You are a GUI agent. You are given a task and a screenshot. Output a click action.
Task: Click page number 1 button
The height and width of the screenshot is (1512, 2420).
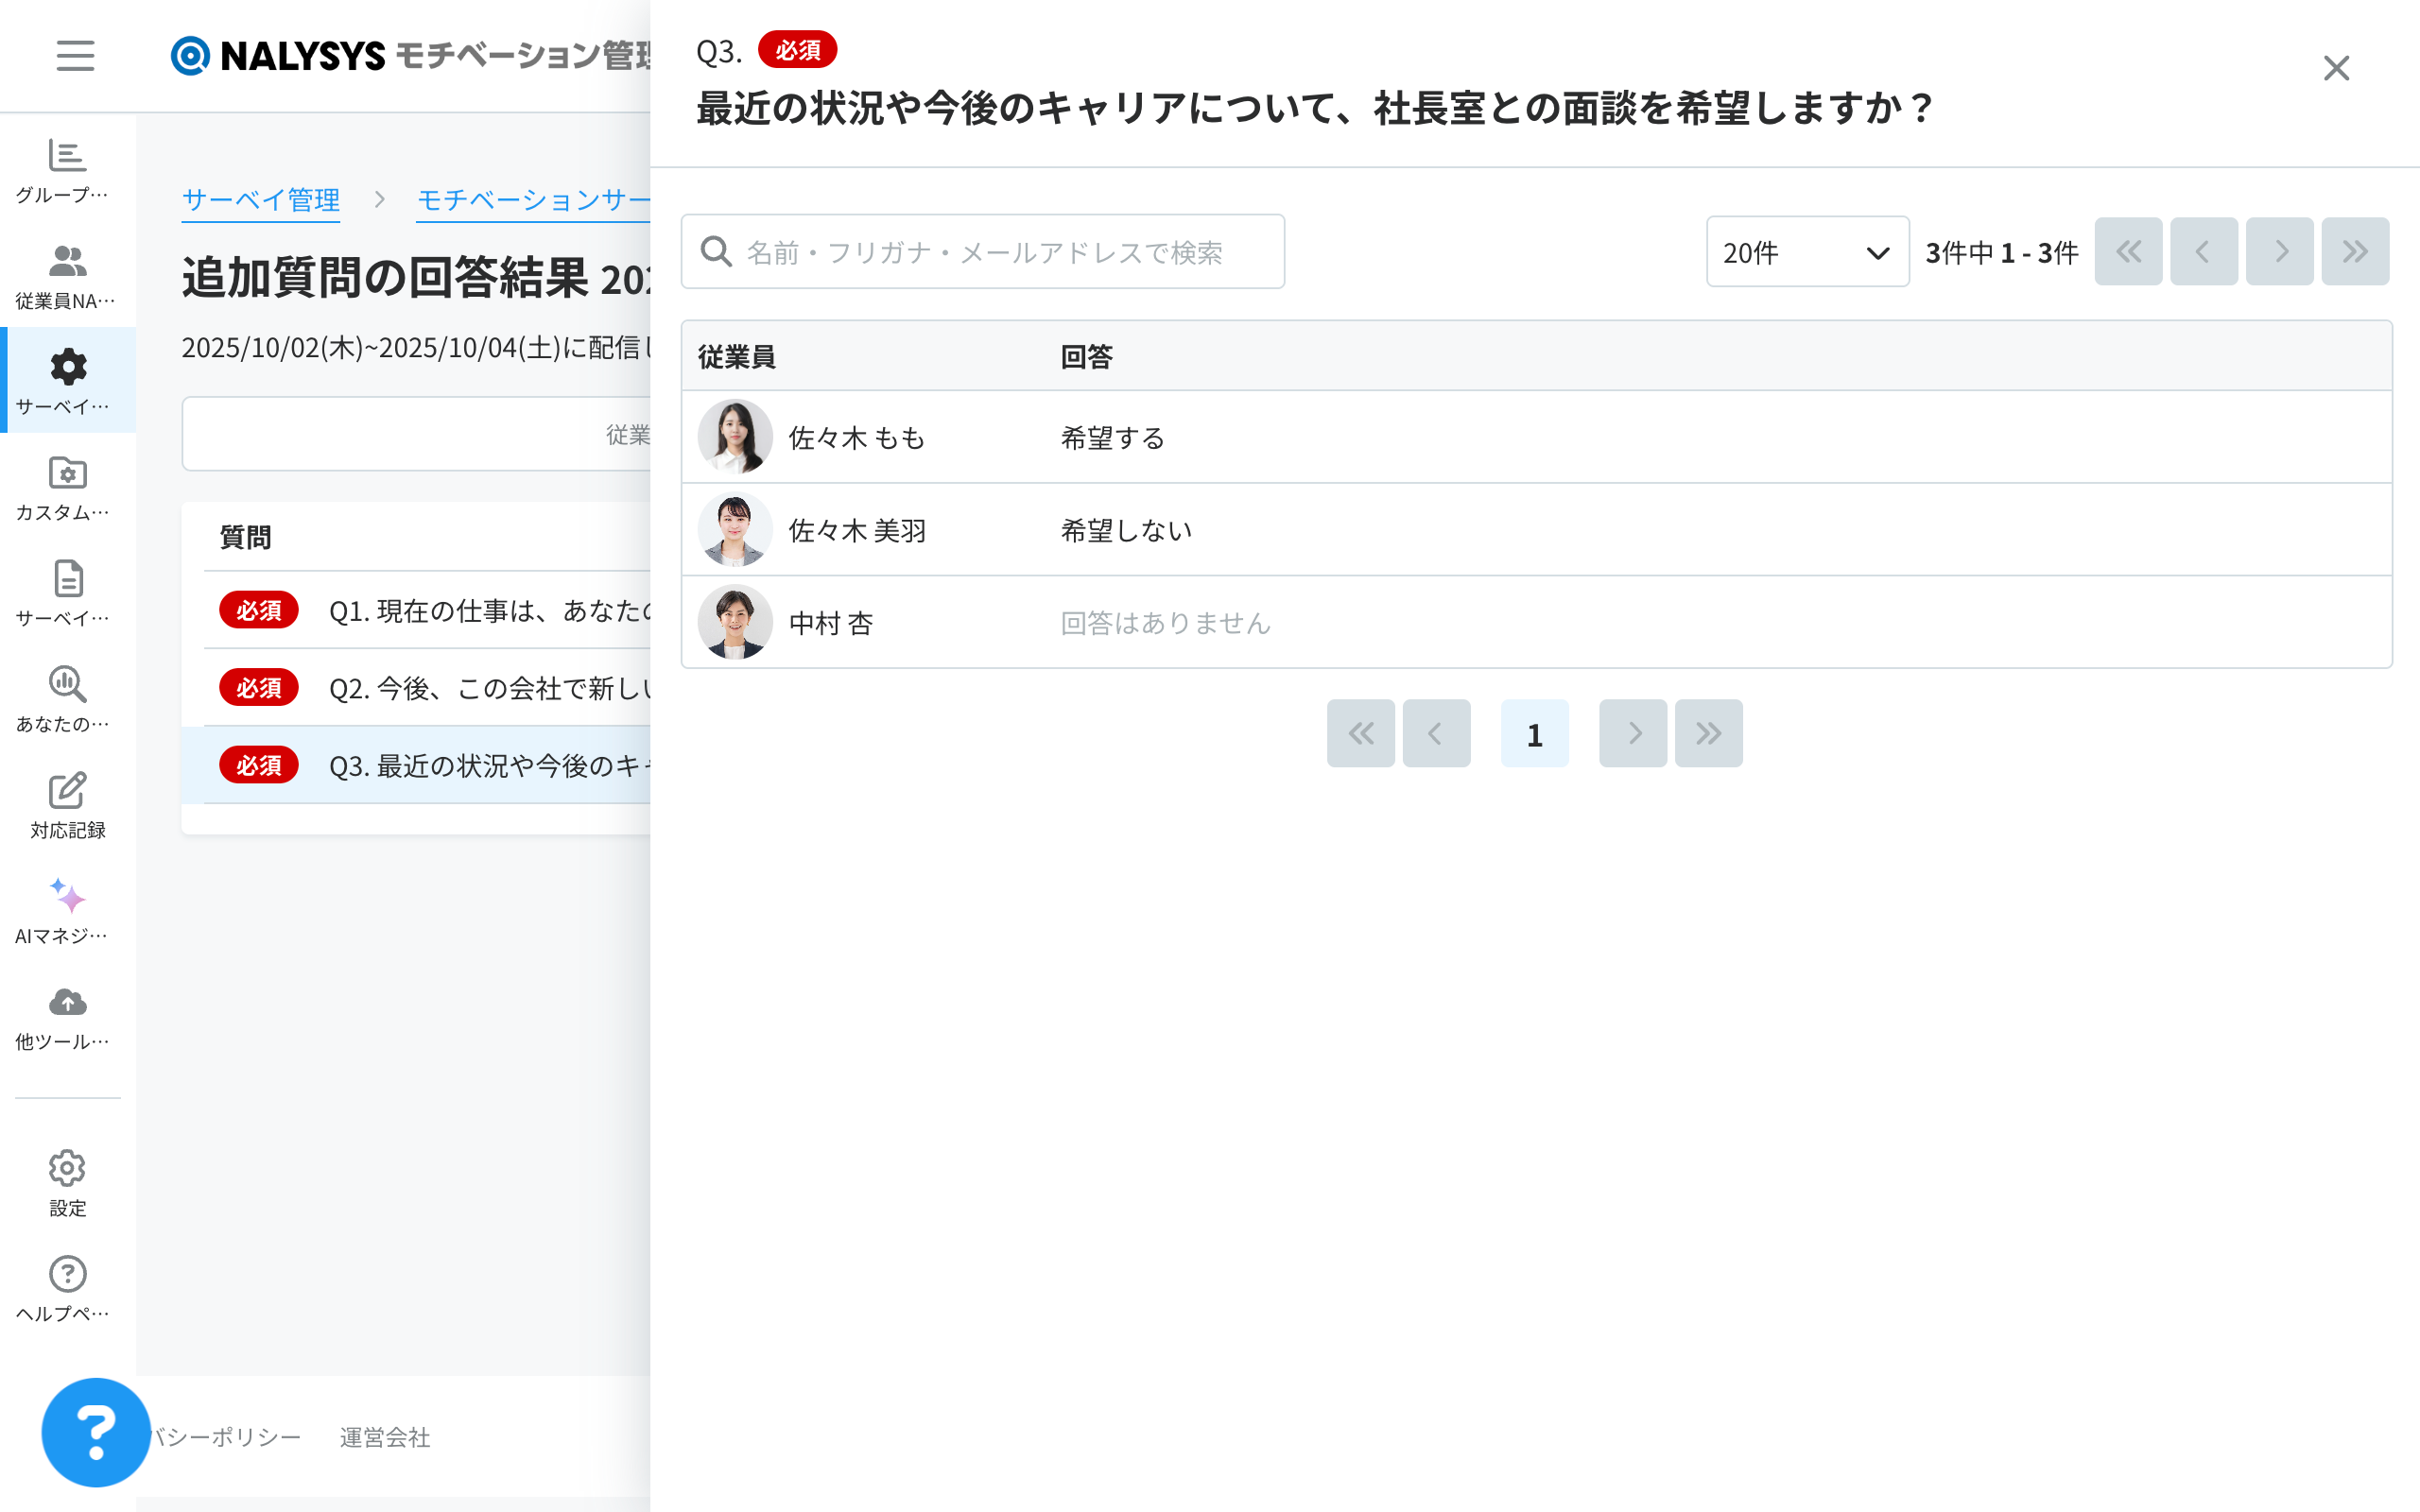tap(1534, 734)
